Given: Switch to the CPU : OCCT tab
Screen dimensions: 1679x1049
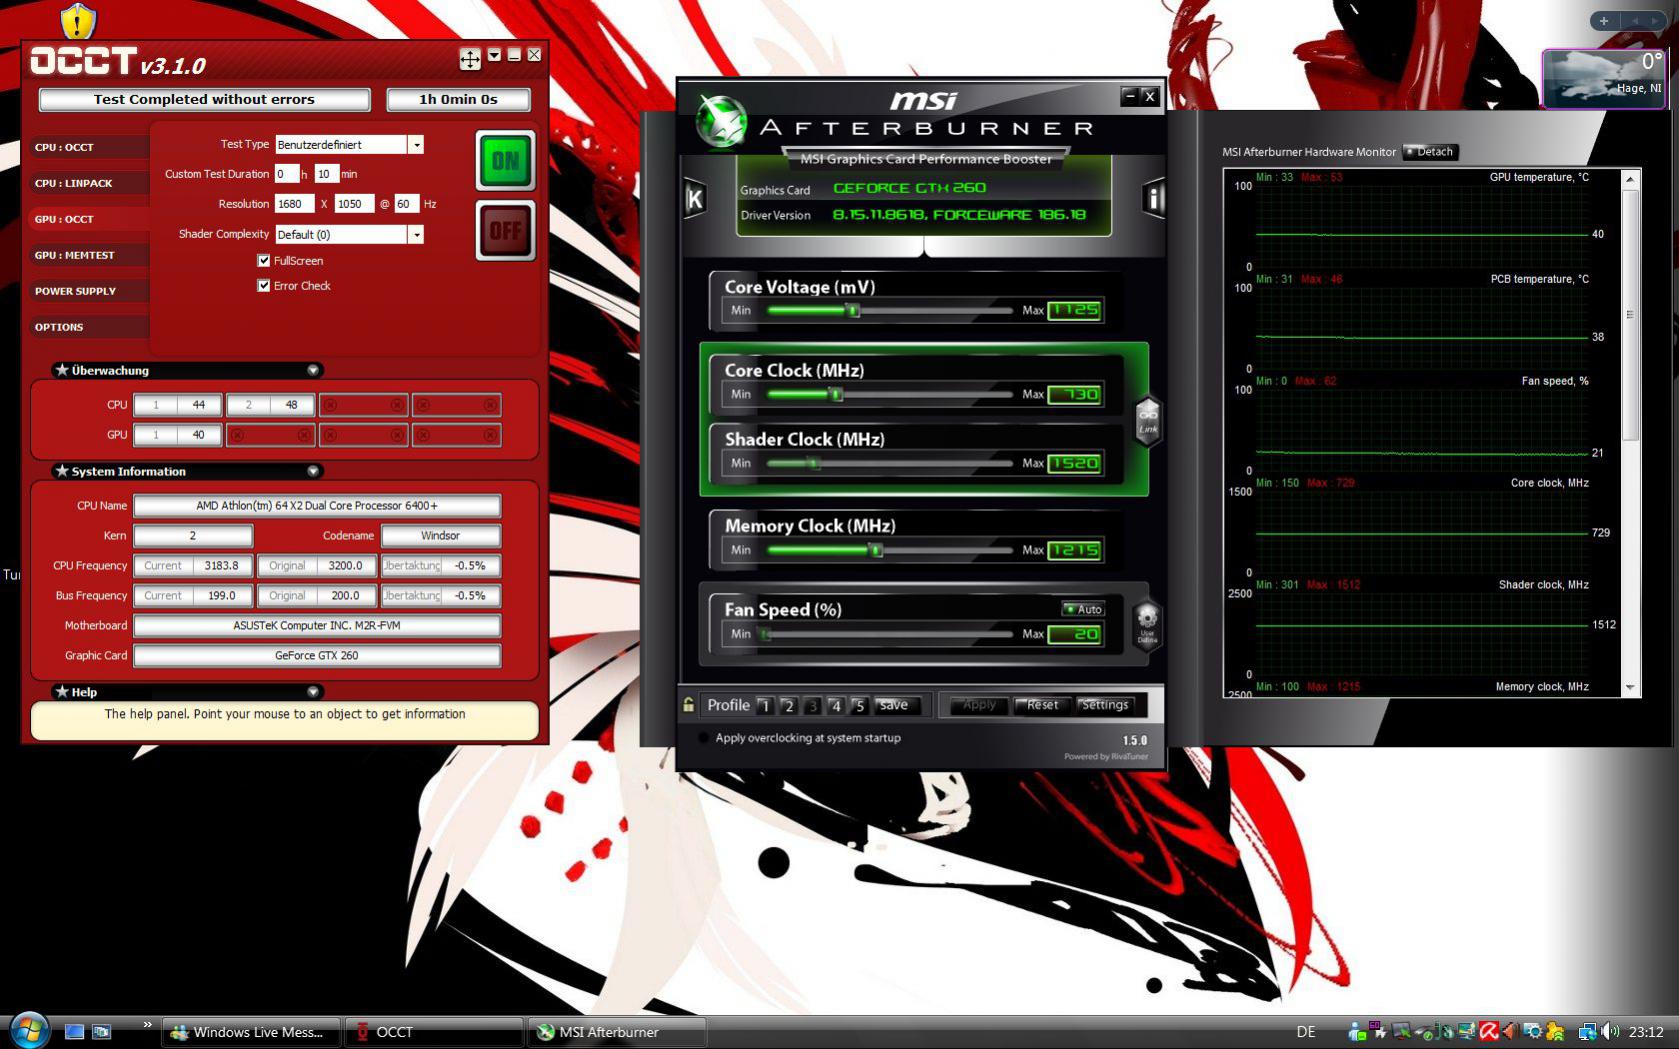Looking at the screenshot, I should pos(88,147).
